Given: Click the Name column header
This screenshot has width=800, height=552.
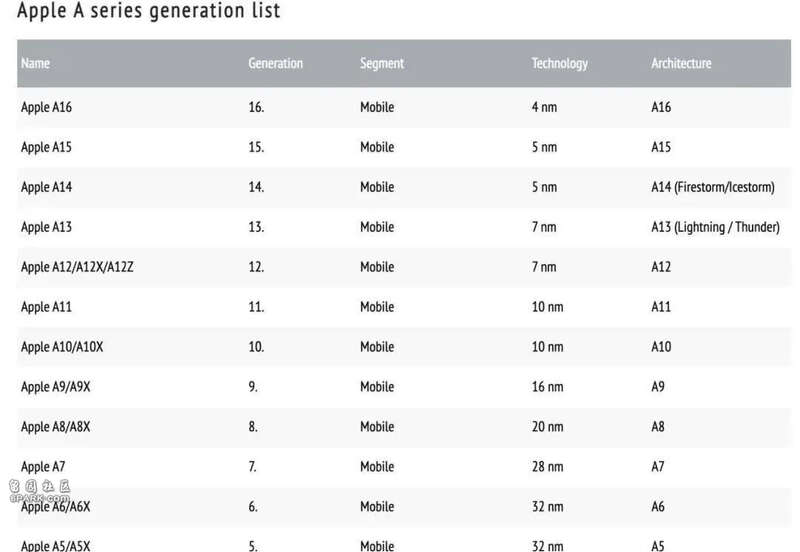Looking at the screenshot, I should pos(35,63).
